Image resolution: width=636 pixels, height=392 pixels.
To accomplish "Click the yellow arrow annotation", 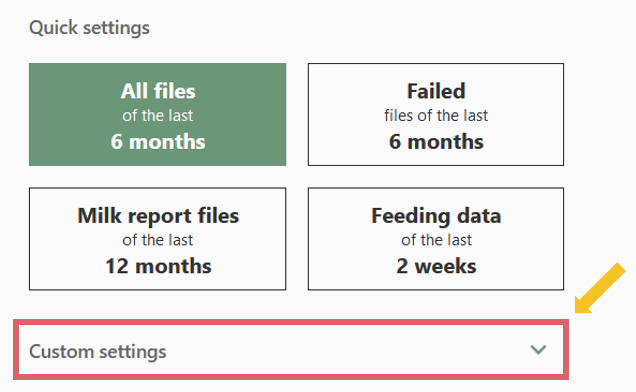I will [x=600, y=288].
